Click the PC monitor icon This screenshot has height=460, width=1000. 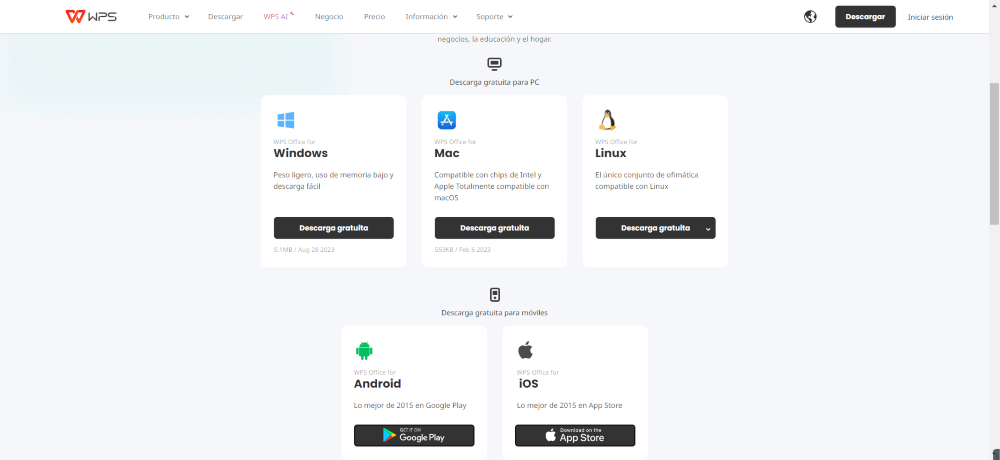pyautogui.click(x=494, y=63)
